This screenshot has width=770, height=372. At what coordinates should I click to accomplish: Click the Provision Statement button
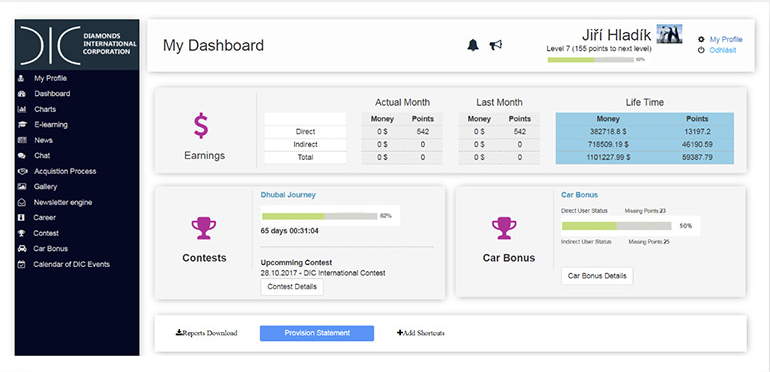(x=317, y=333)
